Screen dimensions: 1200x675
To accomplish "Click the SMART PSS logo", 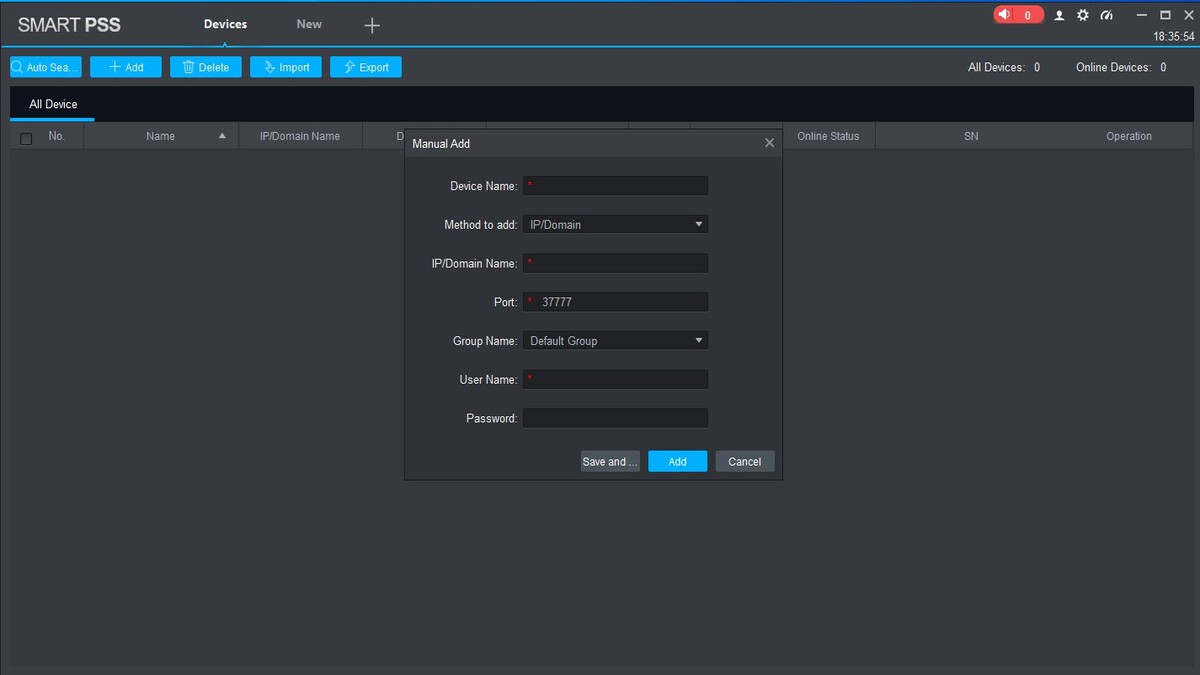I will pos(69,25).
